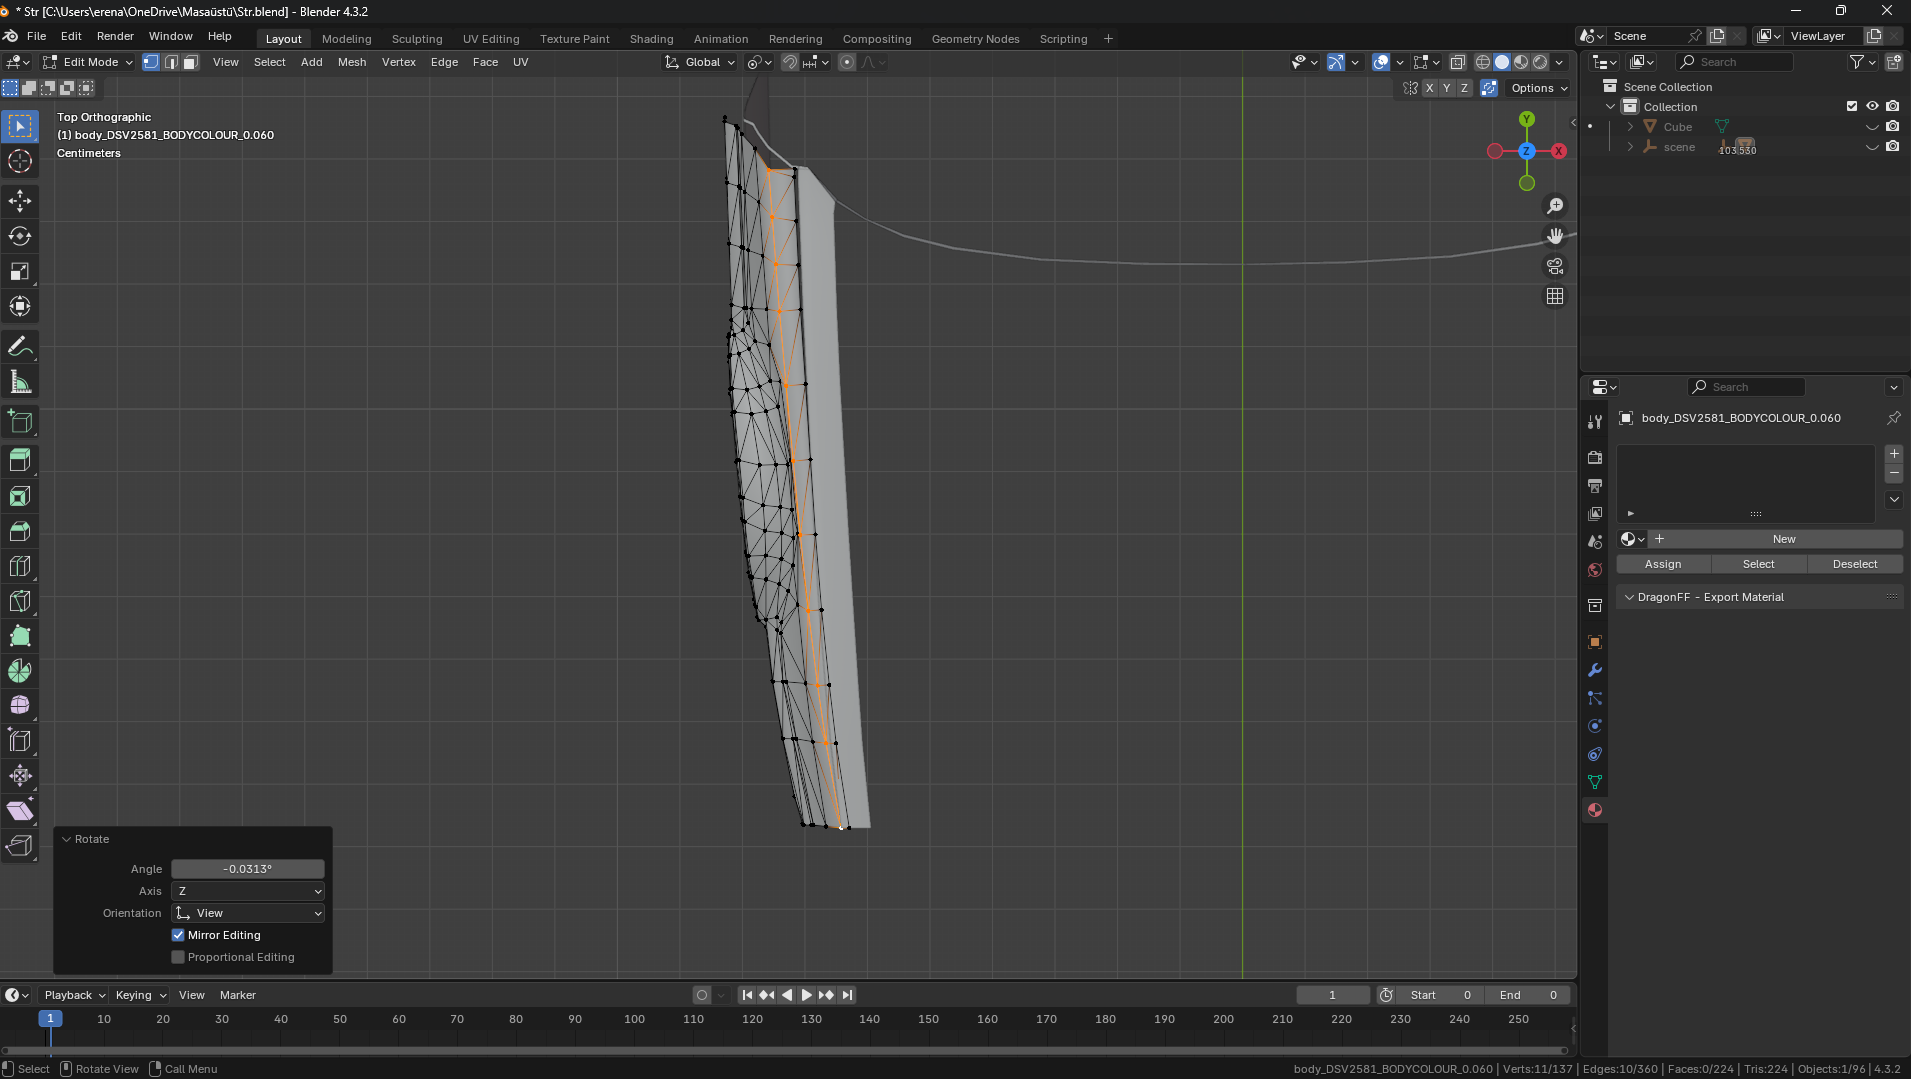1911x1079 pixels.
Task: Switch to face select mode
Action: click(190, 62)
